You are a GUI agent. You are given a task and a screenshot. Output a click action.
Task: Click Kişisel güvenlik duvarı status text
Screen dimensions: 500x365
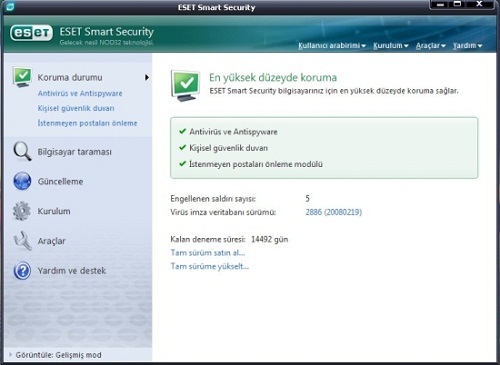click(x=228, y=148)
